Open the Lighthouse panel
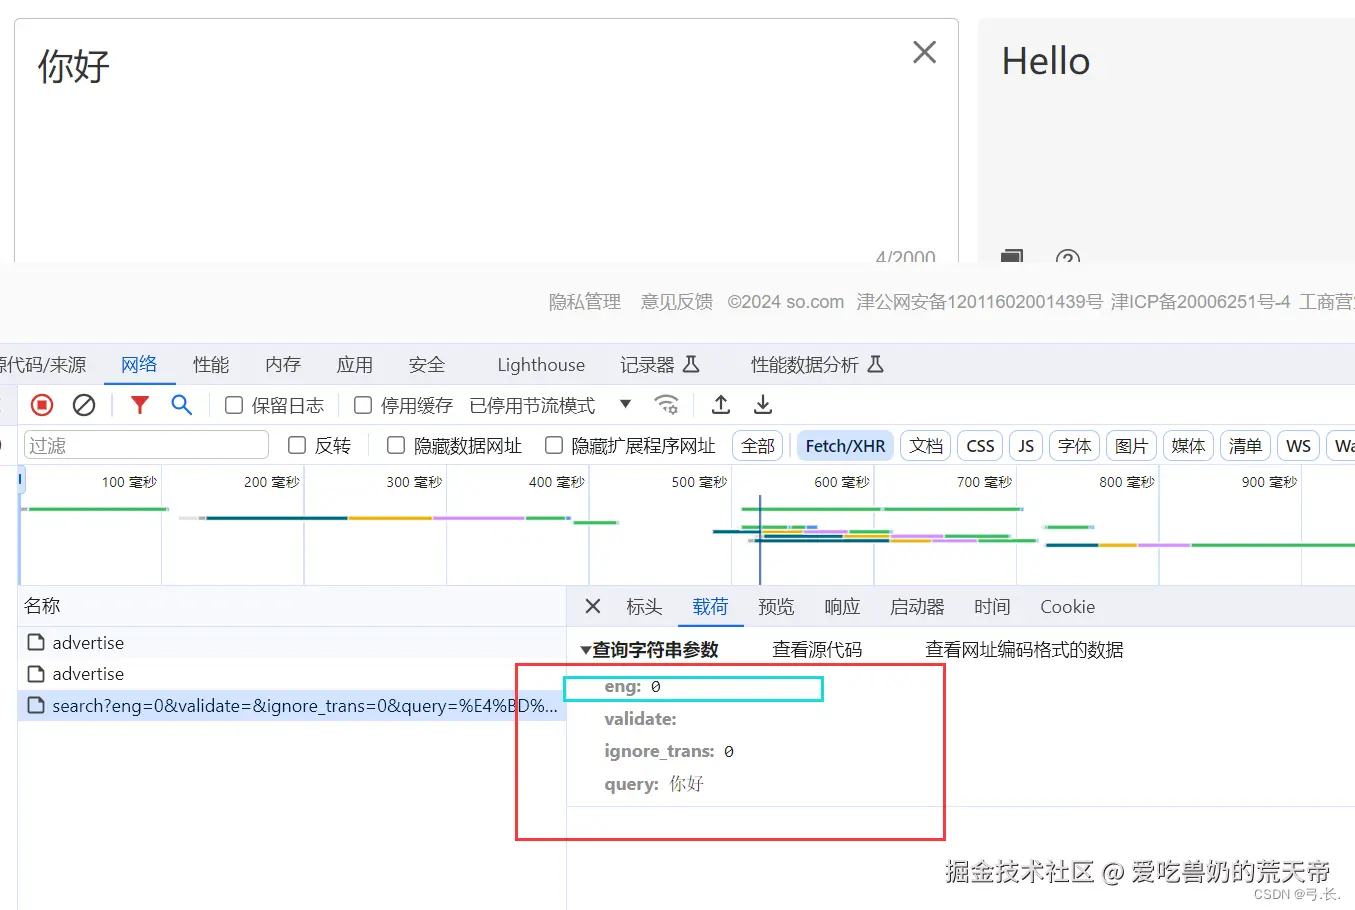 (x=540, y=365)
